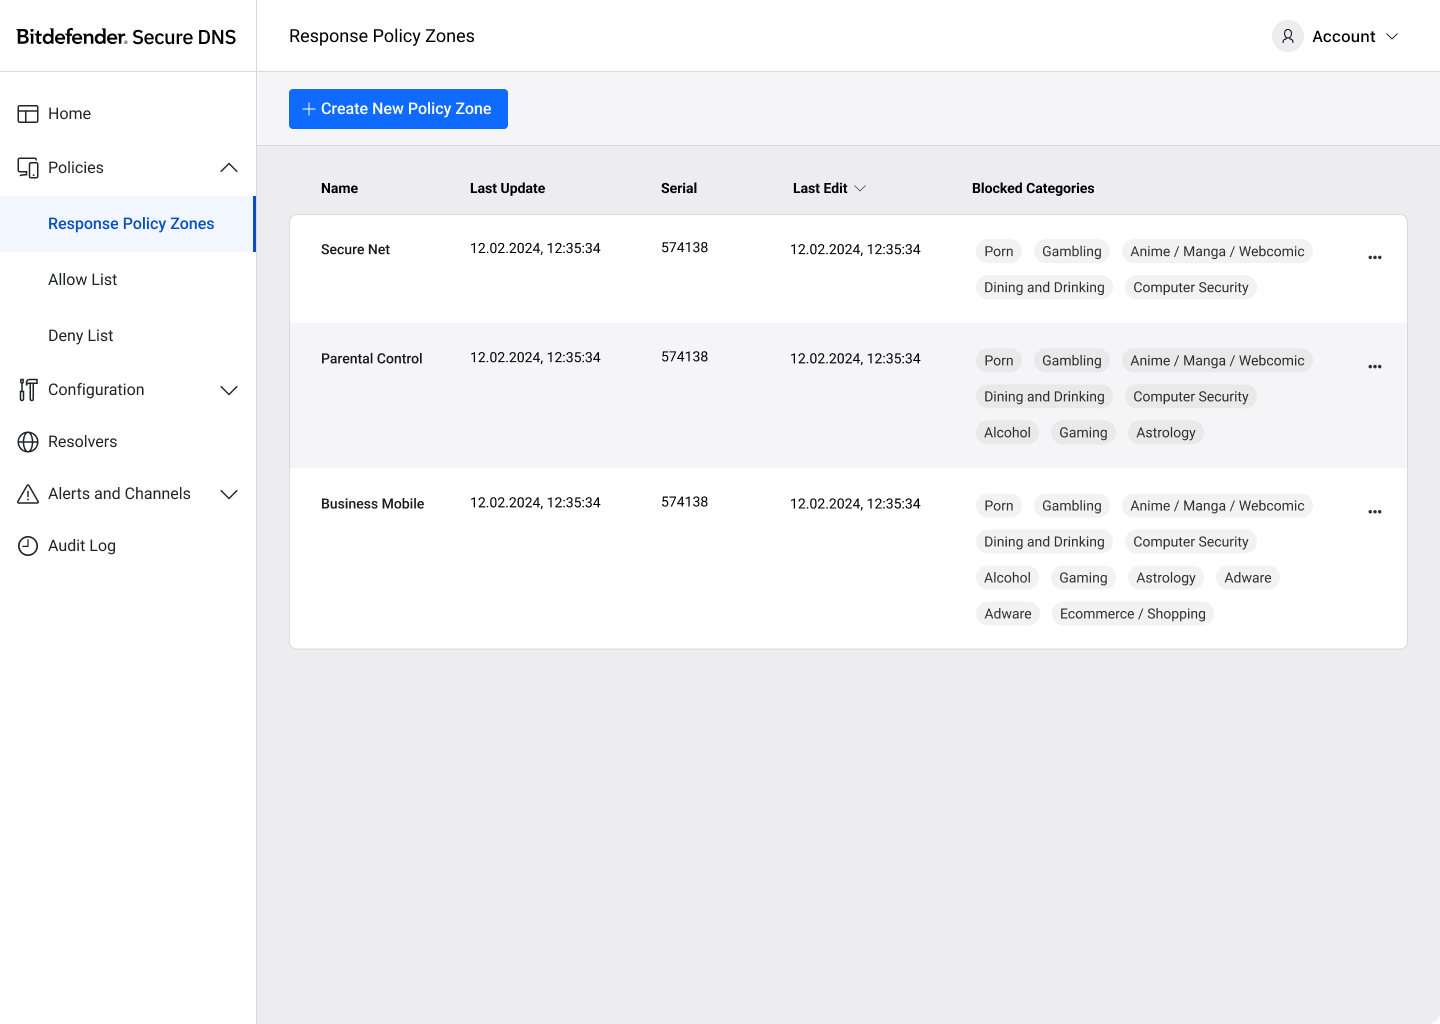1440x1024 pixels.
Task: Collapse the Policies menu chevron
Action: pyautogui.click(x=229, y=168)
